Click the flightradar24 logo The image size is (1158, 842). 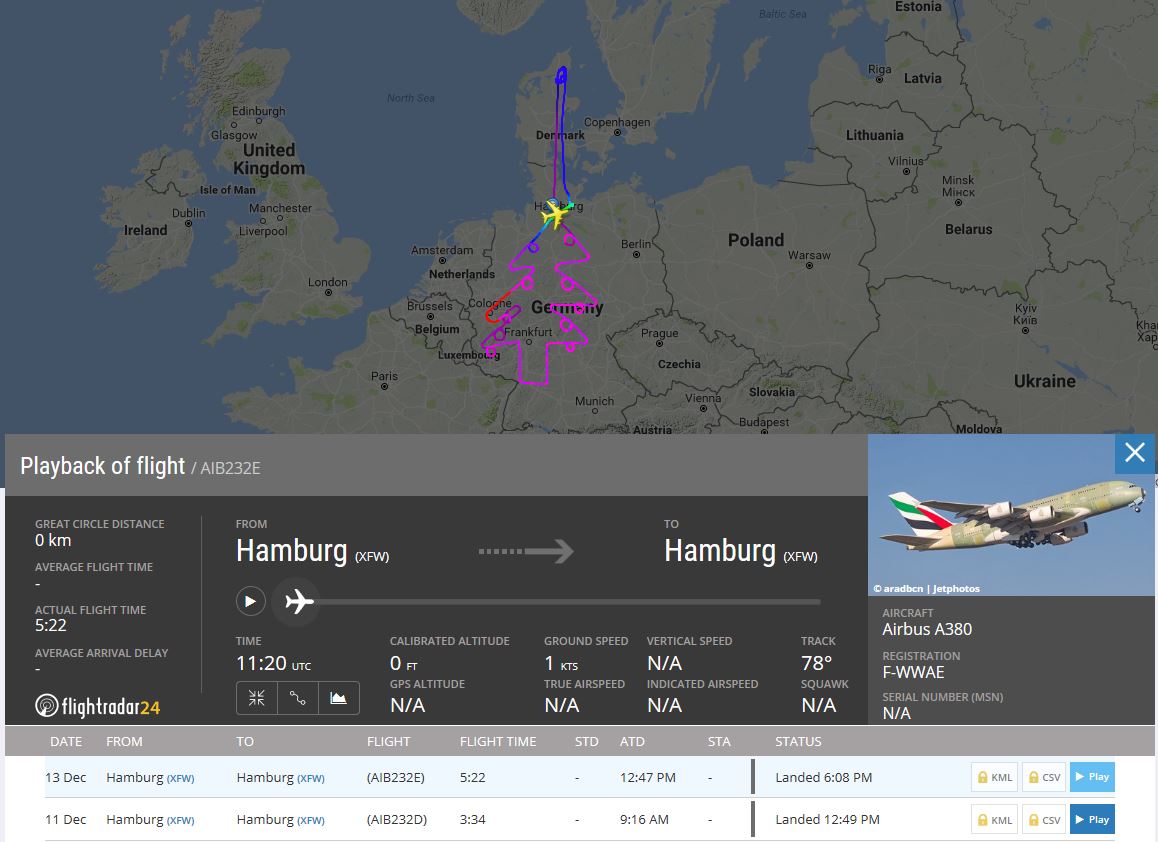(97, 706)
